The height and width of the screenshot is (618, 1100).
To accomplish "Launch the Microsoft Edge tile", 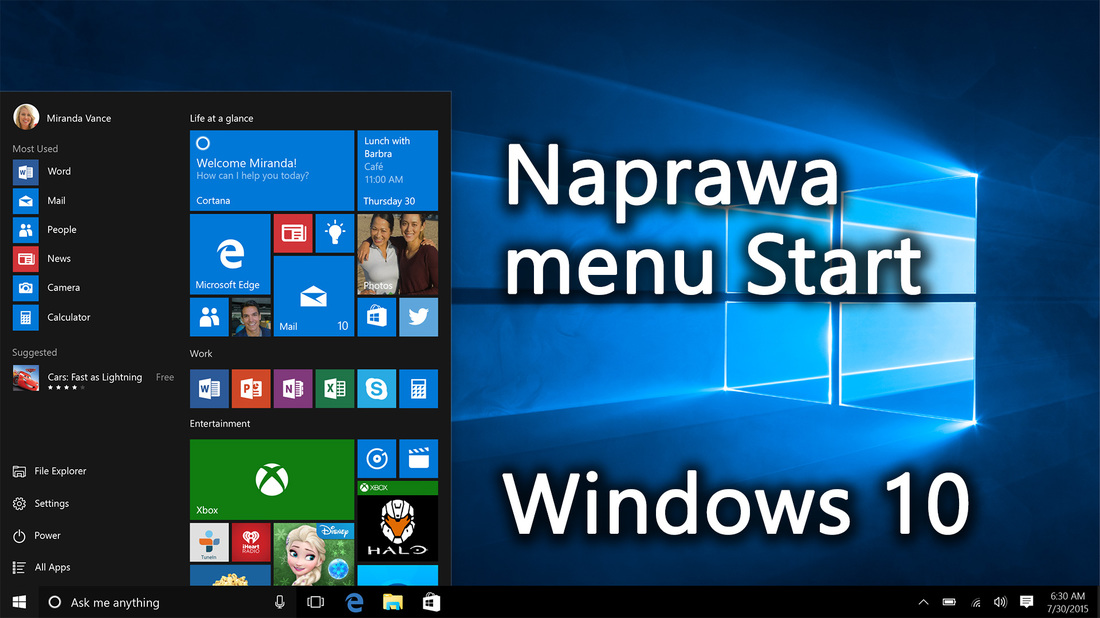I will [x=230, y=254].
